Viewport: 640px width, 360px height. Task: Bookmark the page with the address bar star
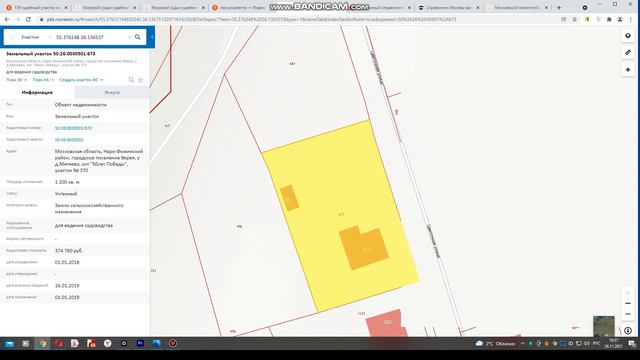[x=574, y=19]
